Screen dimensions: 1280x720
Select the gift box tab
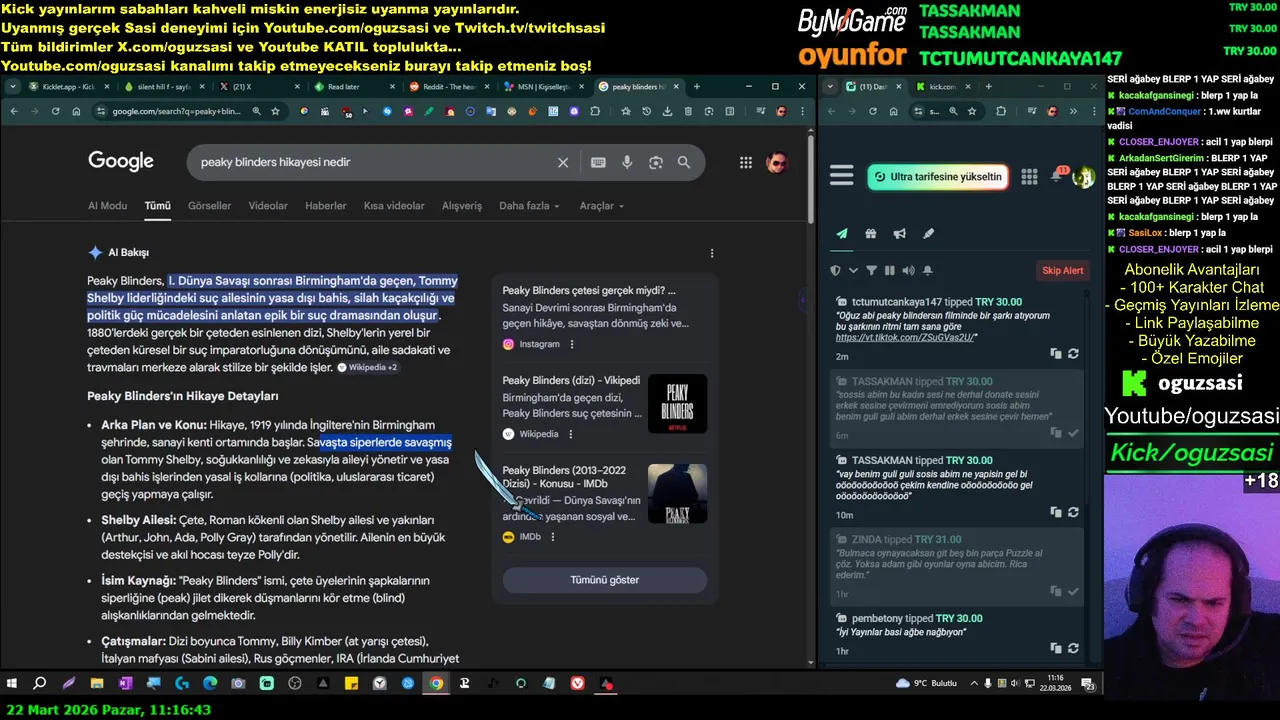(871, 233)
